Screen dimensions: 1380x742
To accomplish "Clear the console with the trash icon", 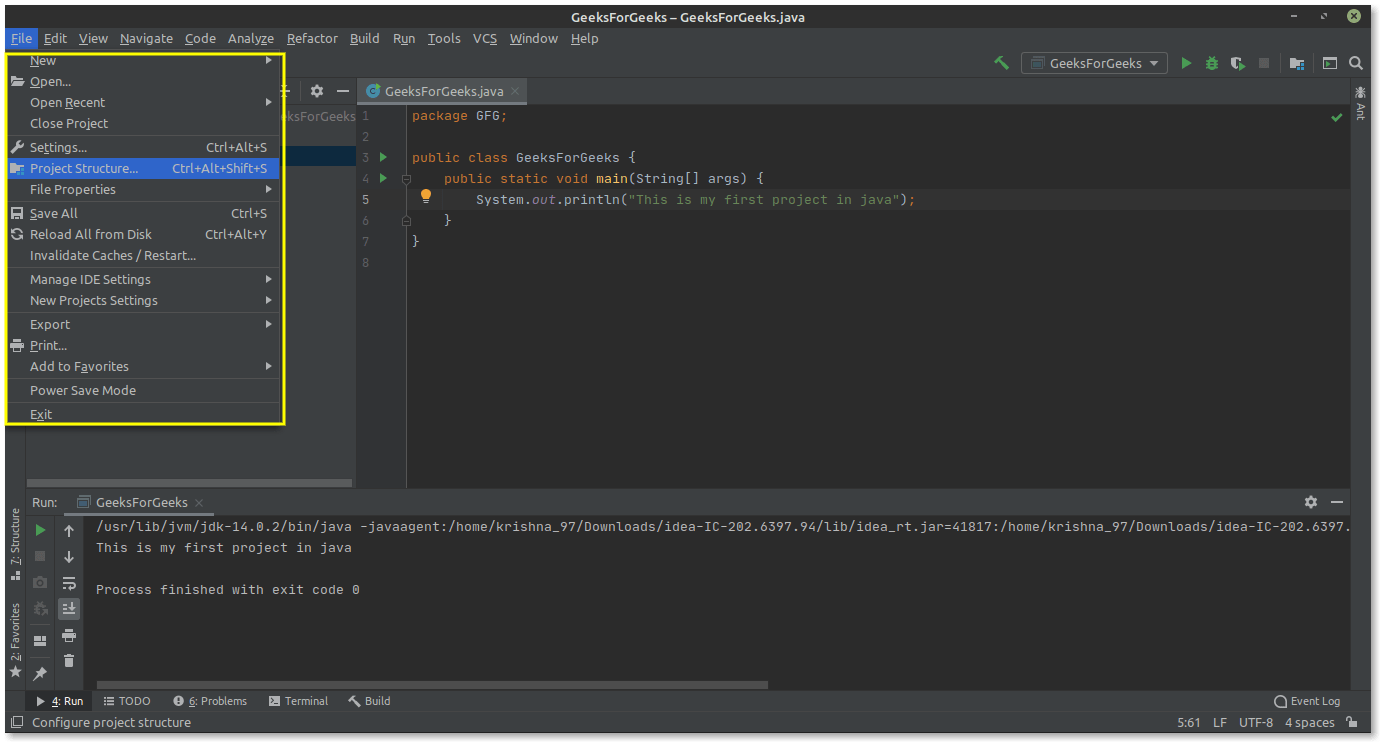I will tap(69, 661).
